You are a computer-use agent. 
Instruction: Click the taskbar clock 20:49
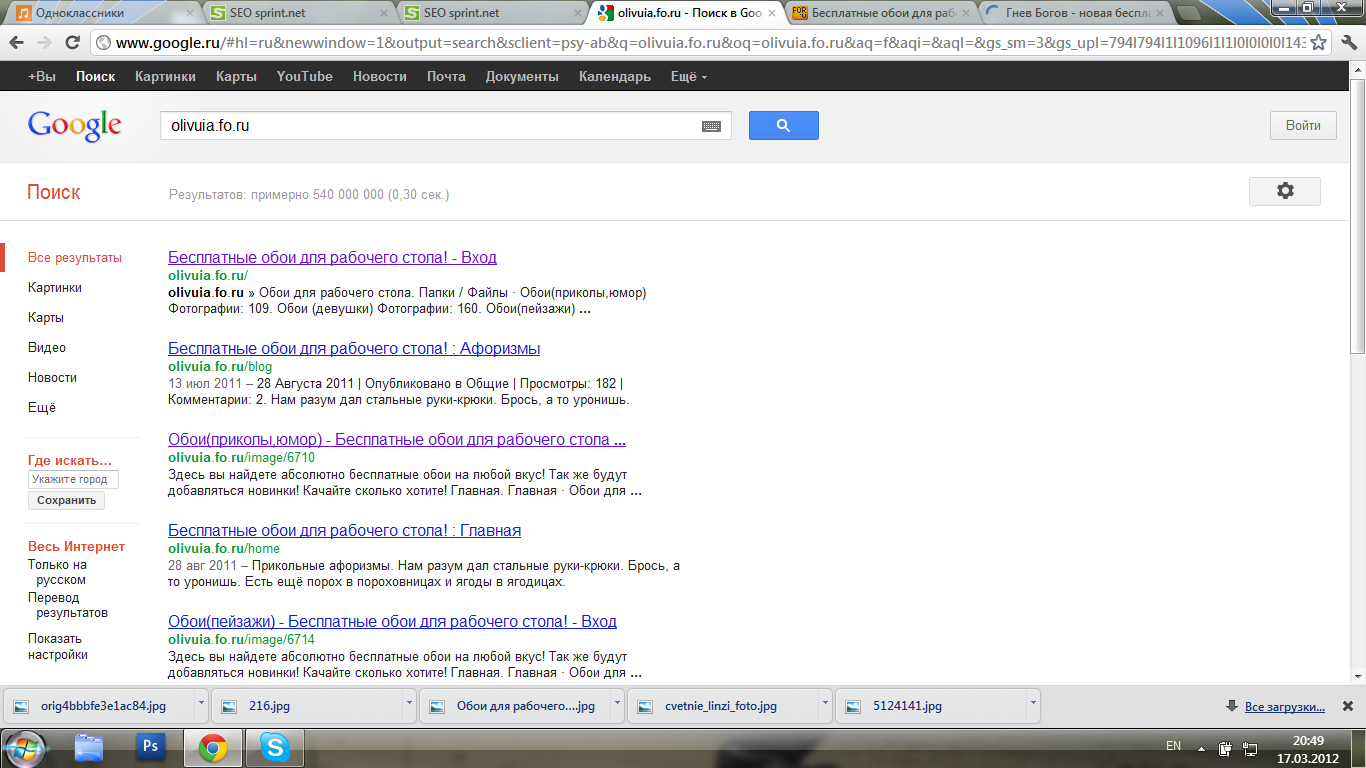click(1307, 740)
